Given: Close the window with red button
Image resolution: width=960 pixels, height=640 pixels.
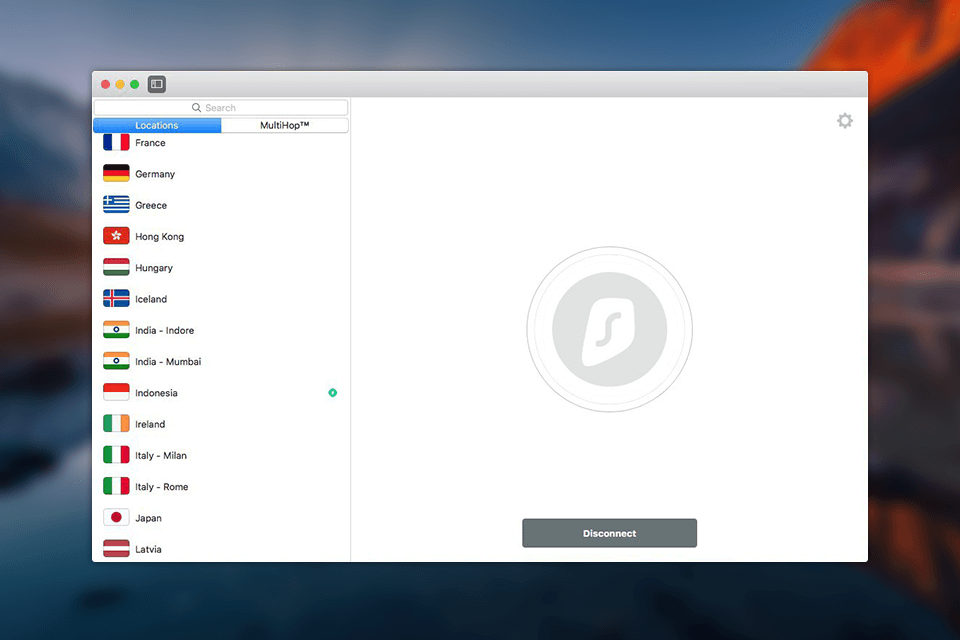Looking at the screenshot, I should tap(105, 84).
